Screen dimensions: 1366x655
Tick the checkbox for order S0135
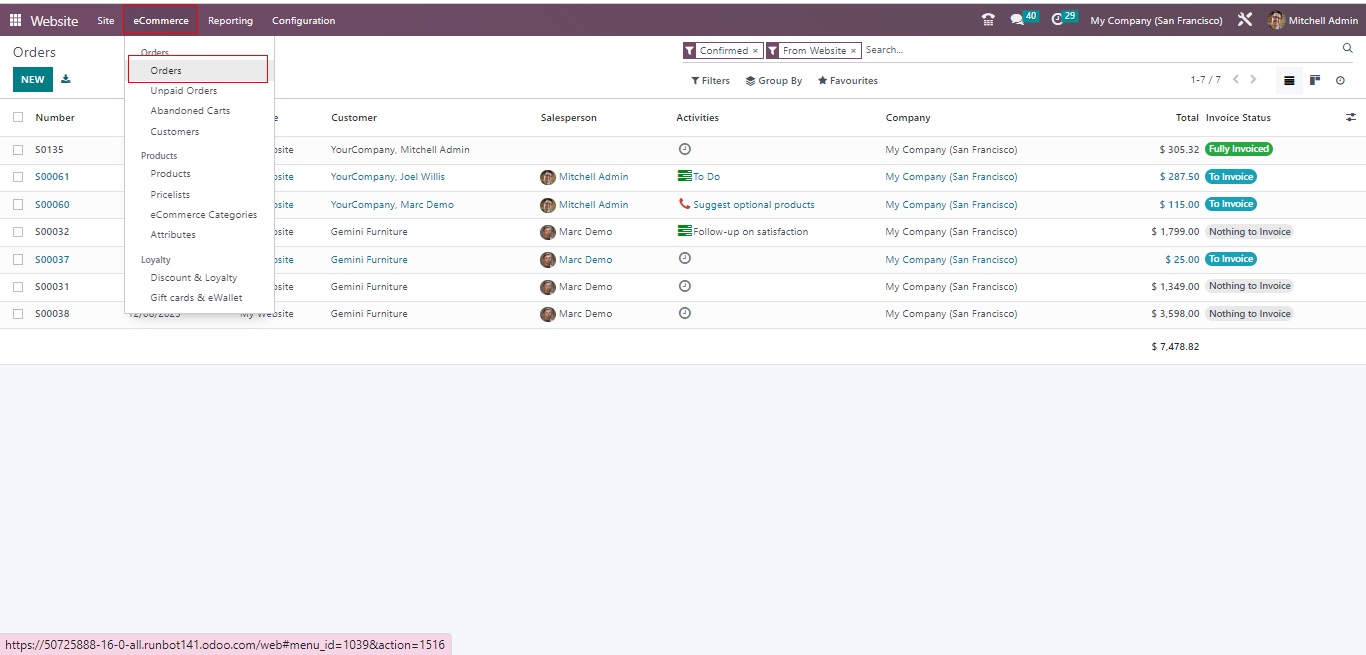click(18, 149)
